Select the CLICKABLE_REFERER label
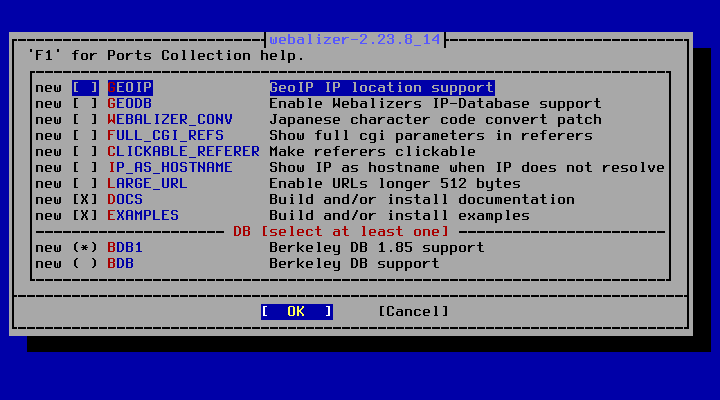 184,152
